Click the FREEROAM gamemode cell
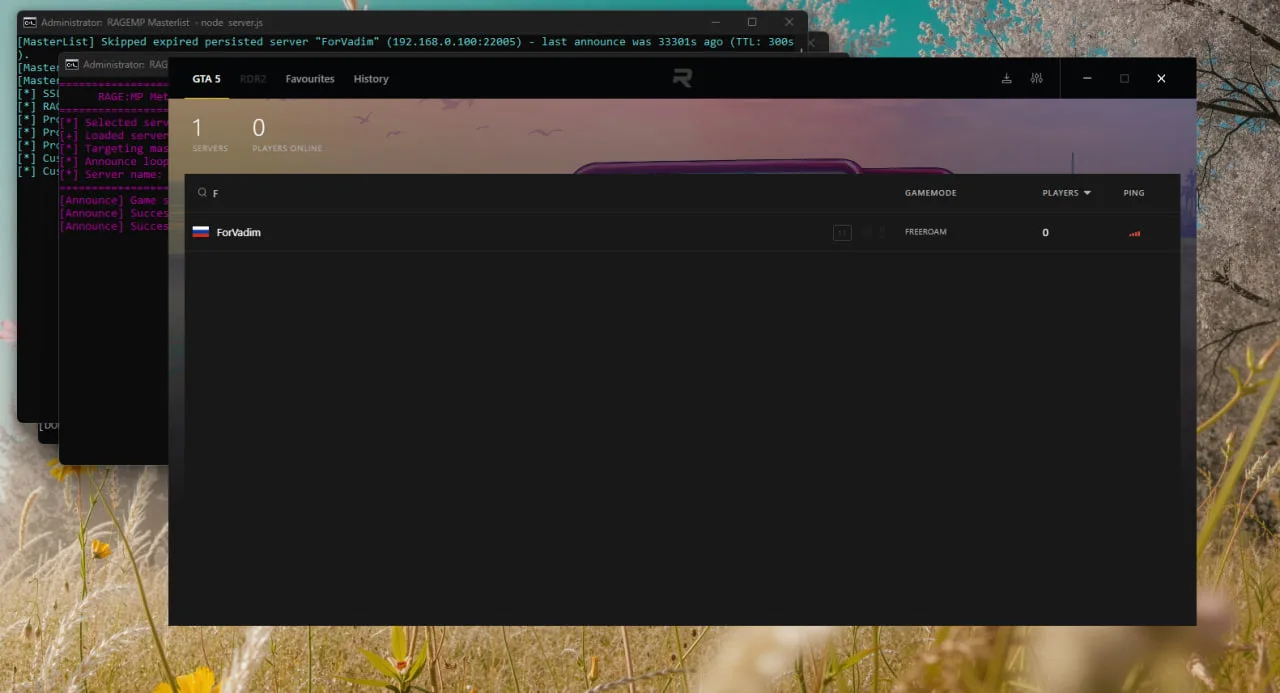This screenshot has width=1280, height=693. point(926,232)
